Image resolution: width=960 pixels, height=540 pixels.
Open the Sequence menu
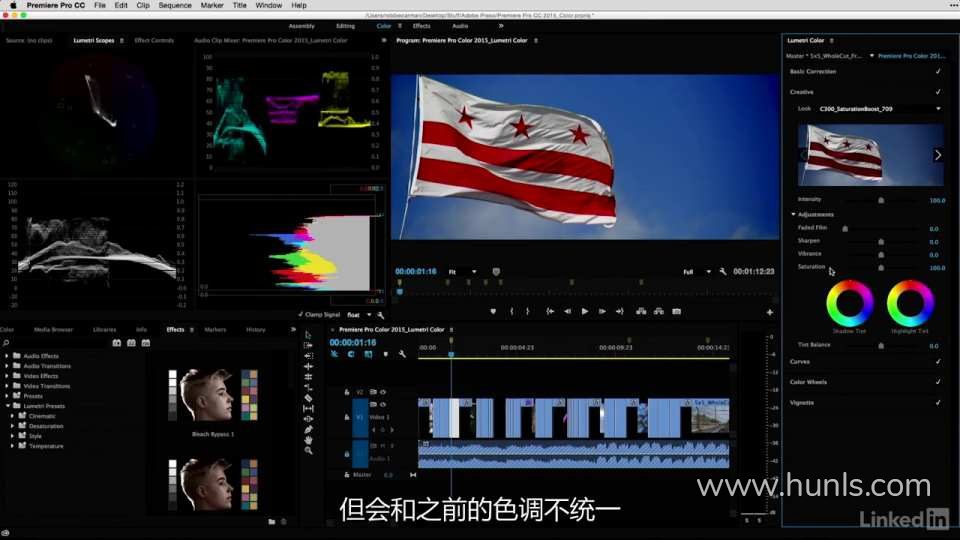click(x=175, y=5)
